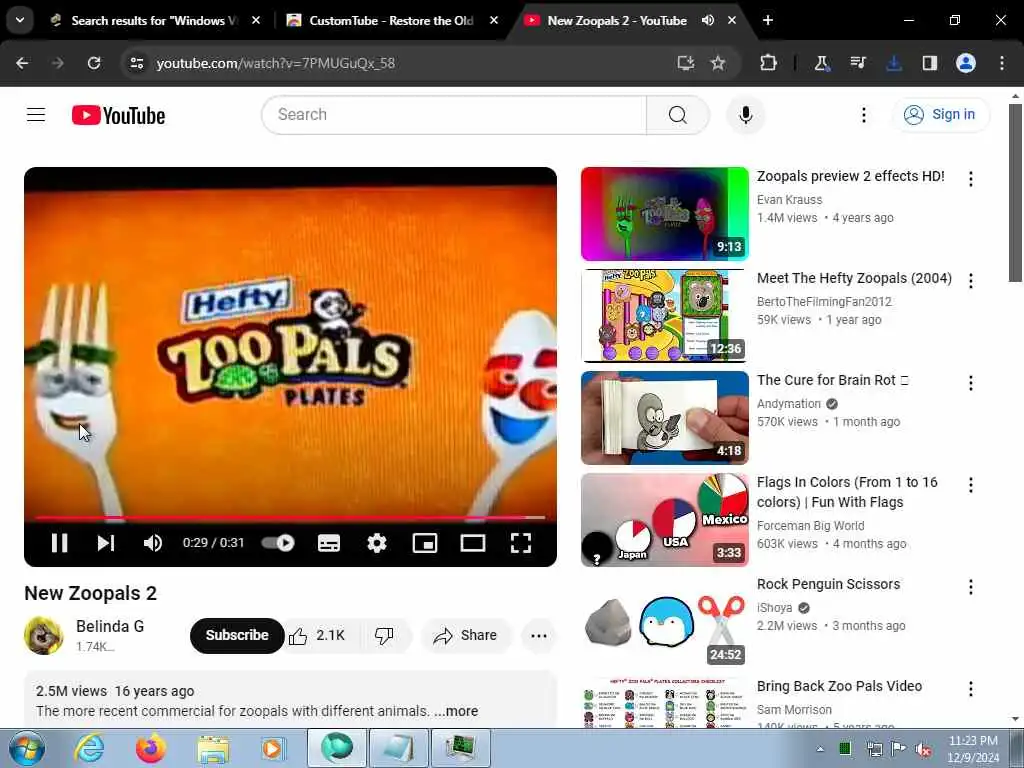Open Belinda G channel avatar

click(43, 635)
